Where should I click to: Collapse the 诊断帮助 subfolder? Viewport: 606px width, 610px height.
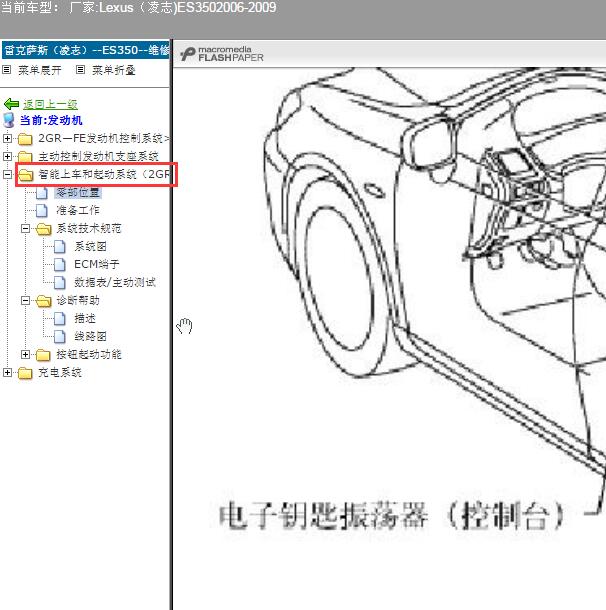pyautogui.click(x=25, y=300)
